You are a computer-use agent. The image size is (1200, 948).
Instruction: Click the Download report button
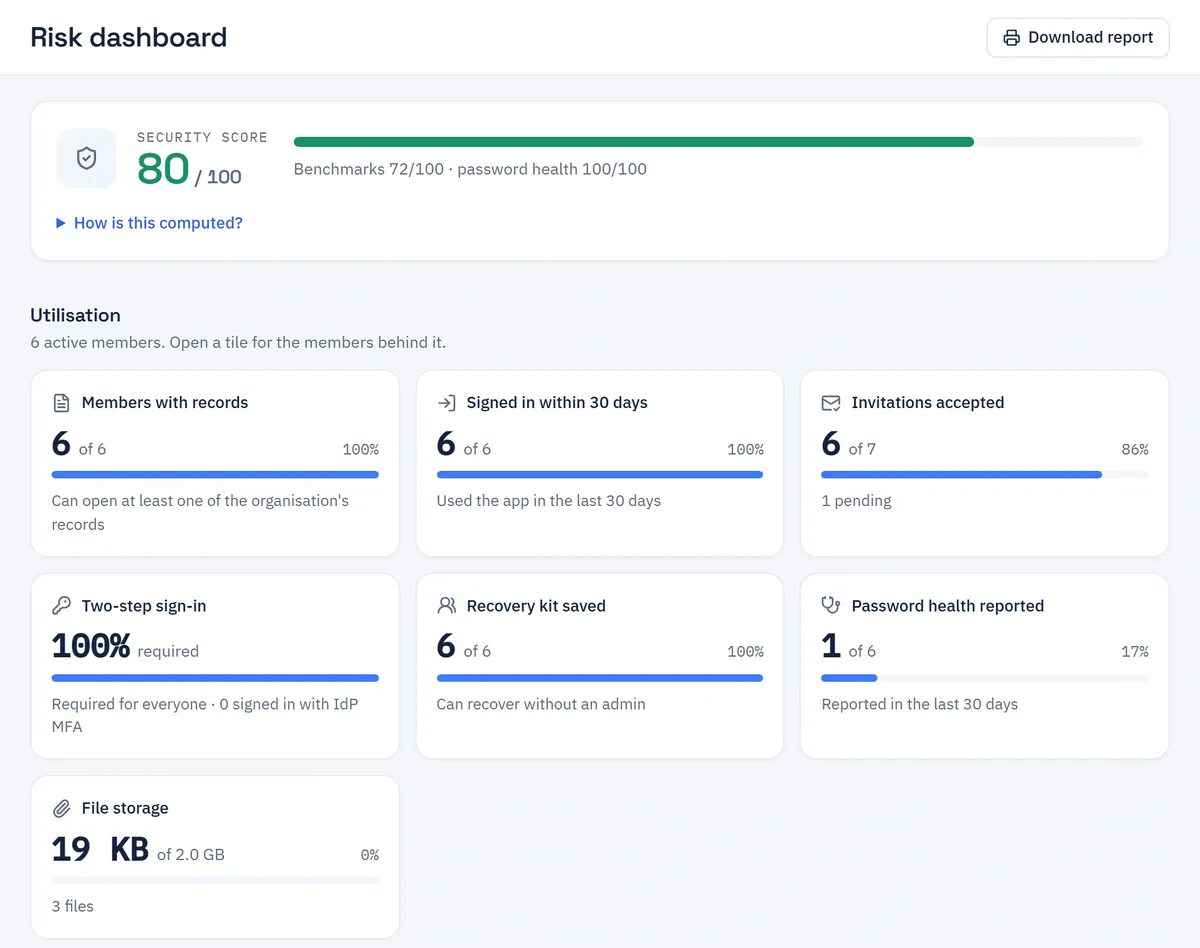pyautogui.click(x=1078, y=37)
